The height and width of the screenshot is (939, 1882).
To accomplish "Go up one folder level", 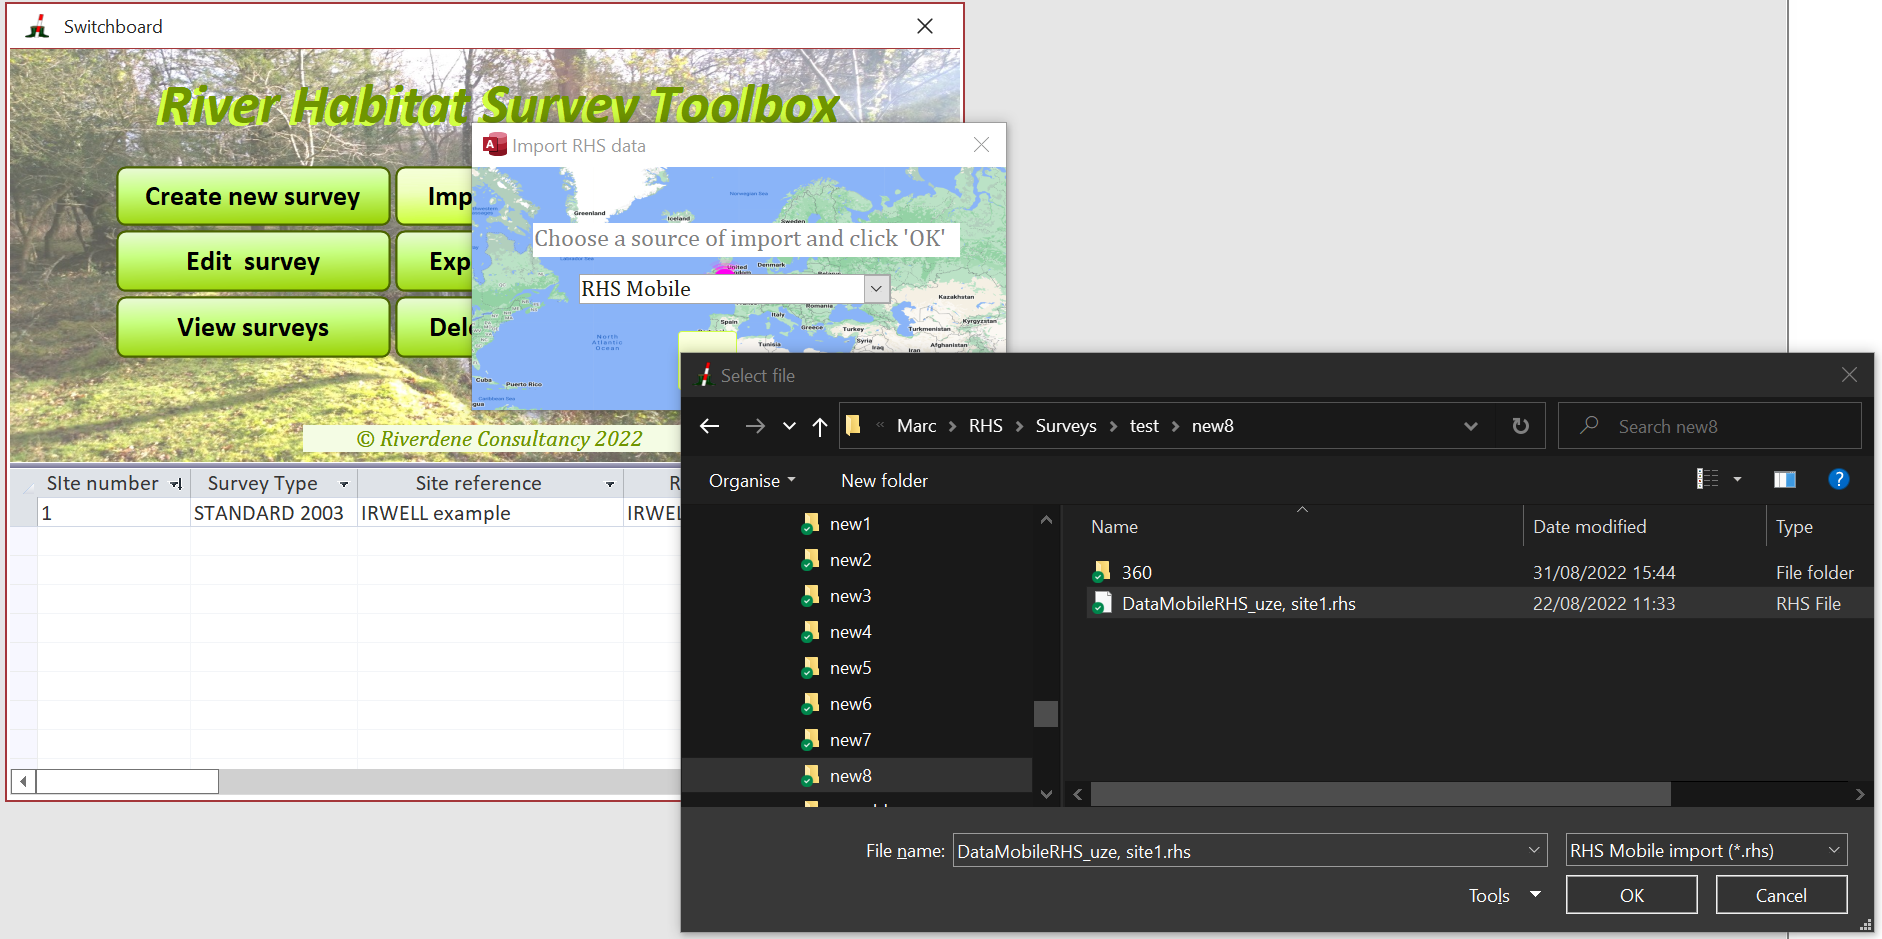I will [x=820, y=426].
